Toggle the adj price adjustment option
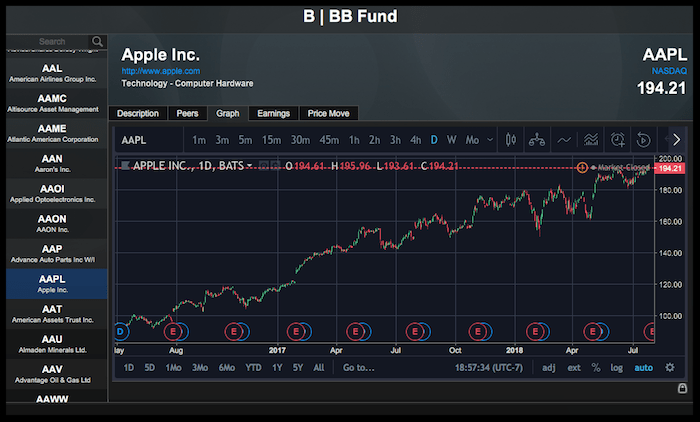The height and width of the screenshot is (422, 700). [549, 368]
